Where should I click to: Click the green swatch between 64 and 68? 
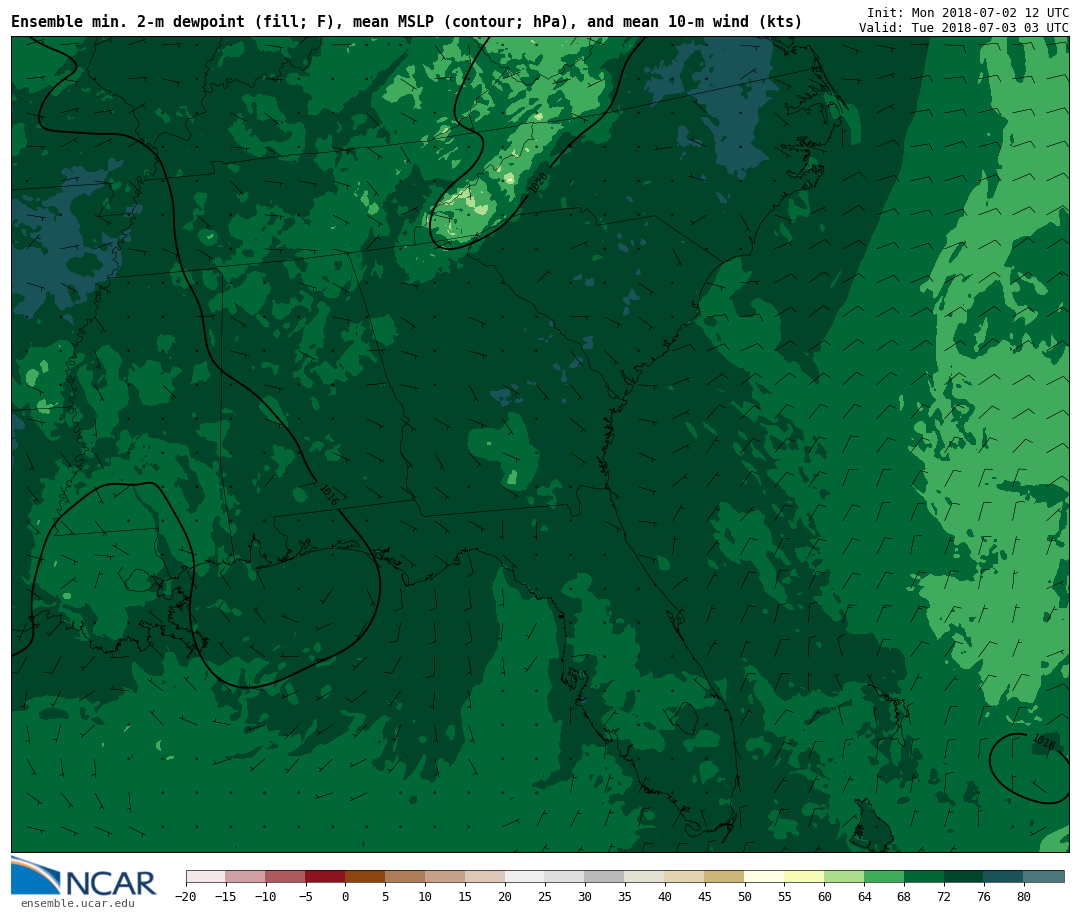click(x=885, y=877)
